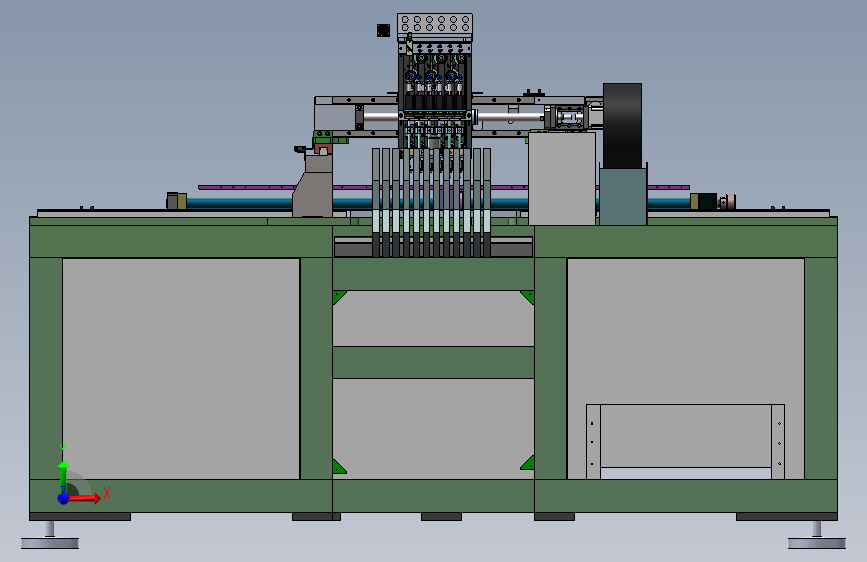
Task: Select the chrome shaft left of the head assembly
Action: 380,117
